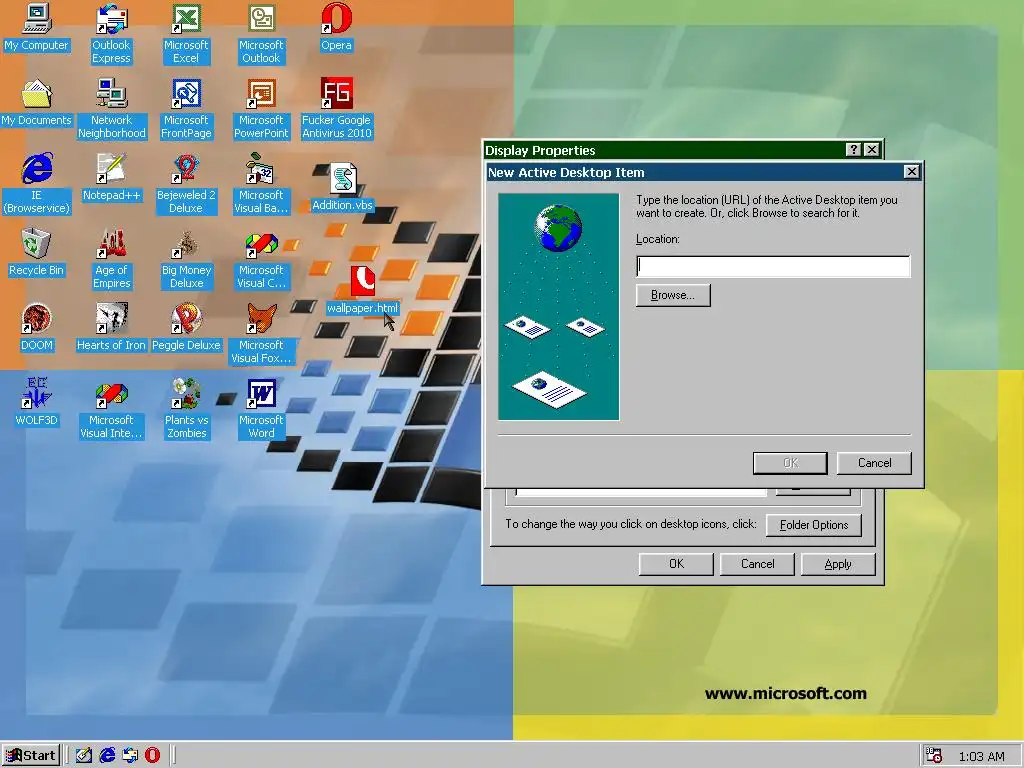This screenshot has width=1024, height=768.
Task: Click Outlook Express quick launch icon
Action: click(x=129, y=756)
